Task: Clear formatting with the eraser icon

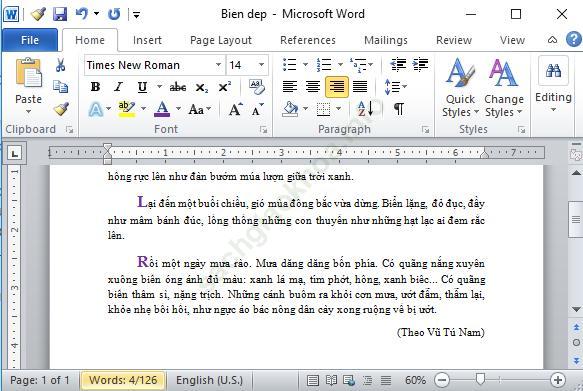Action: [257, 87]
